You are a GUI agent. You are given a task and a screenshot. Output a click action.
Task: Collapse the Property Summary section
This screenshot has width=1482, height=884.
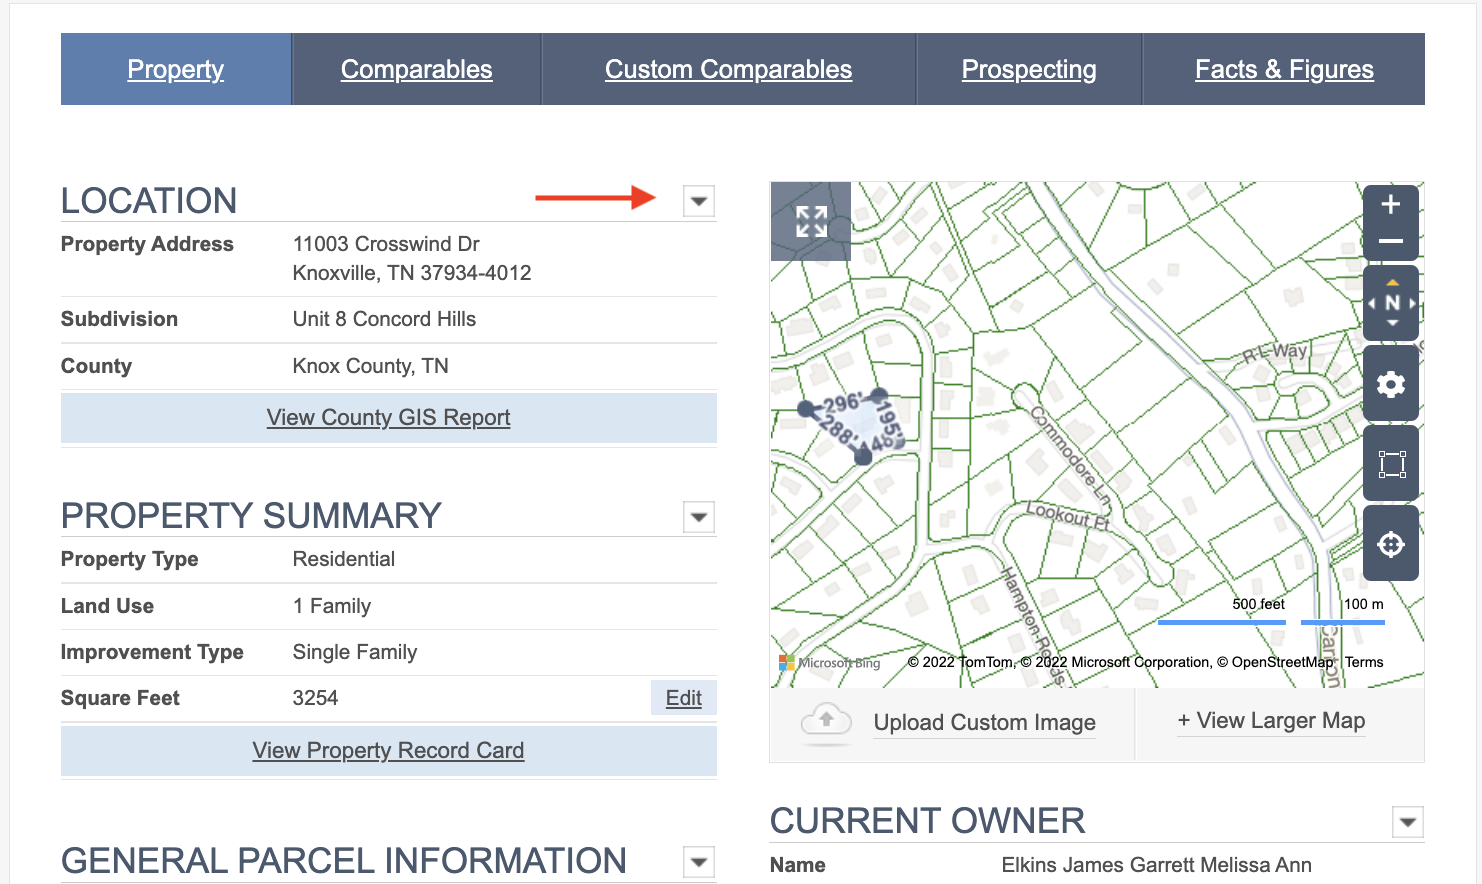point(699,517)
